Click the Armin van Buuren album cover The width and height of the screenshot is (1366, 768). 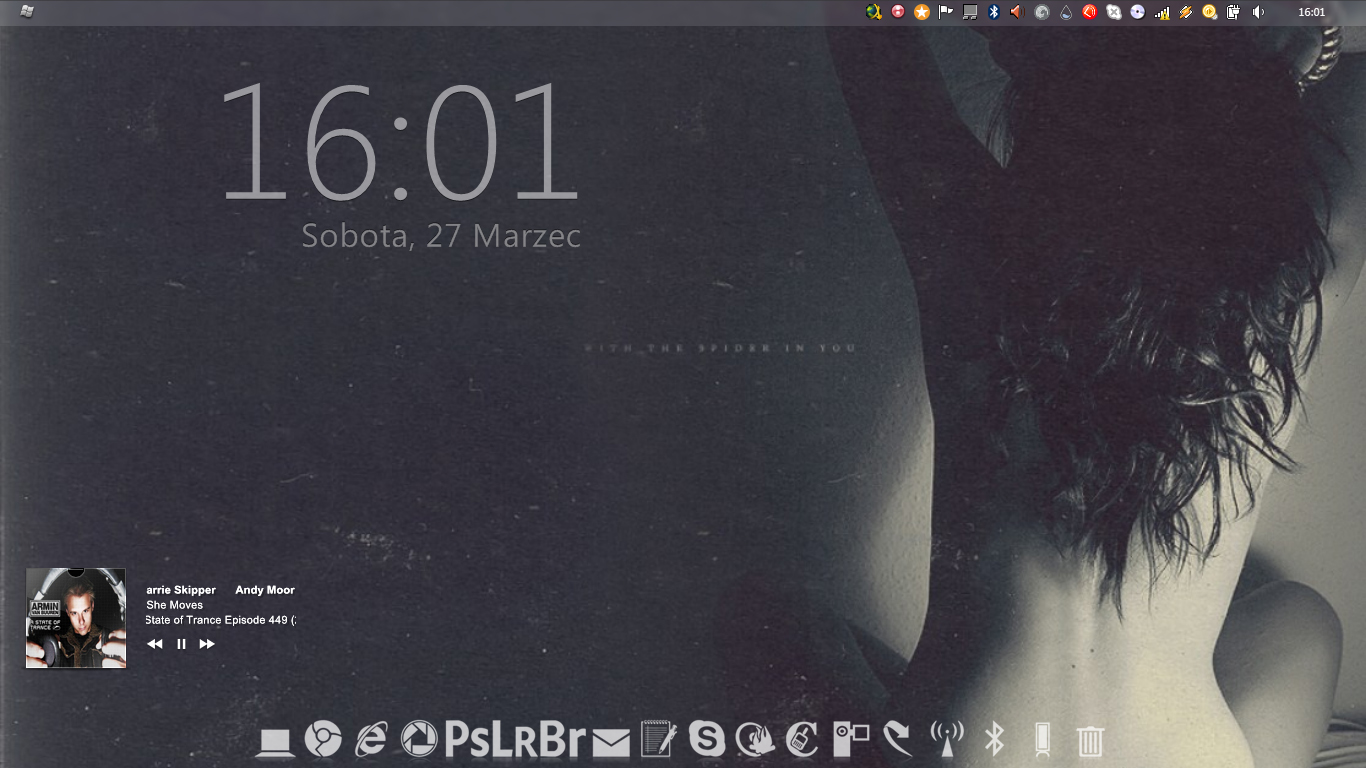tap(76, 618)
